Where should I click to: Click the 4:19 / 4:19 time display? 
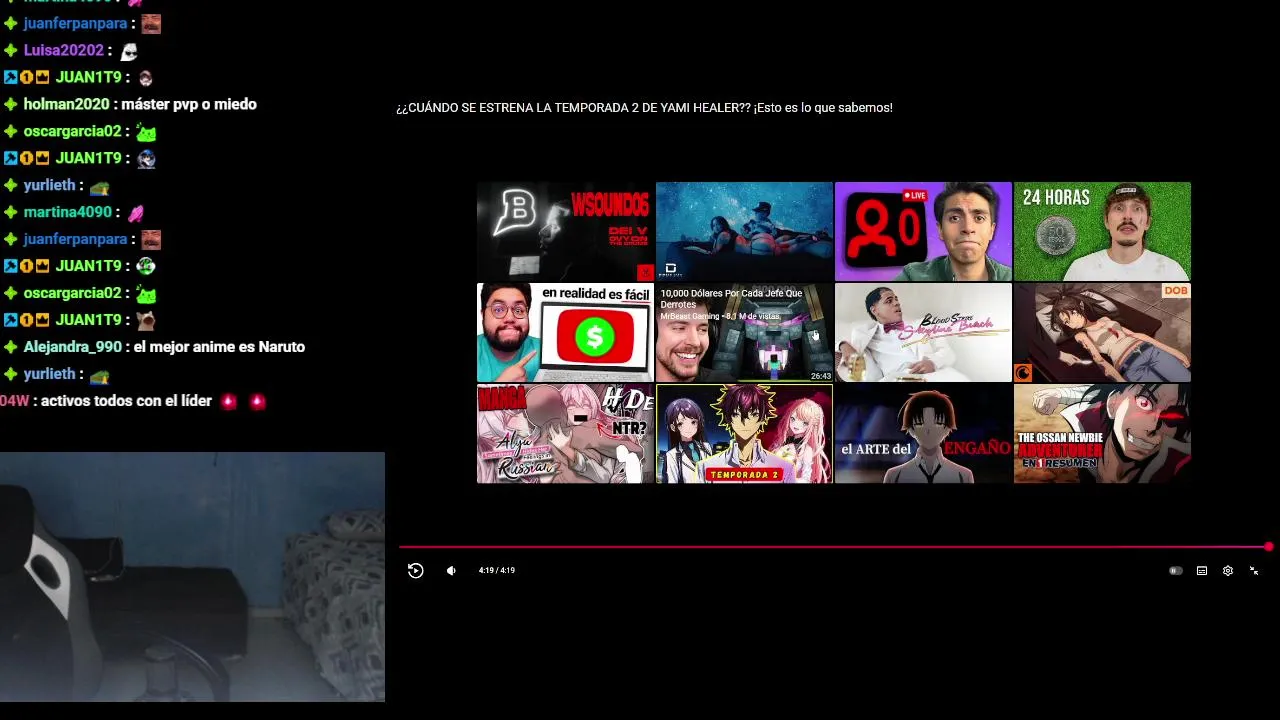point(497,571)
